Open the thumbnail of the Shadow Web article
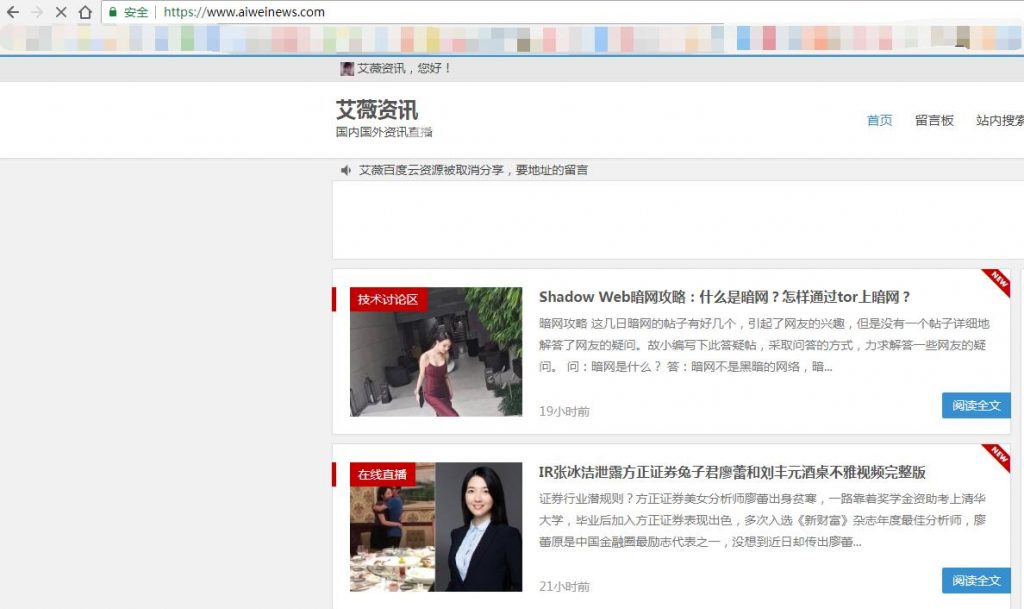Viewport: 1024px width, 609px height. (436, 352)
